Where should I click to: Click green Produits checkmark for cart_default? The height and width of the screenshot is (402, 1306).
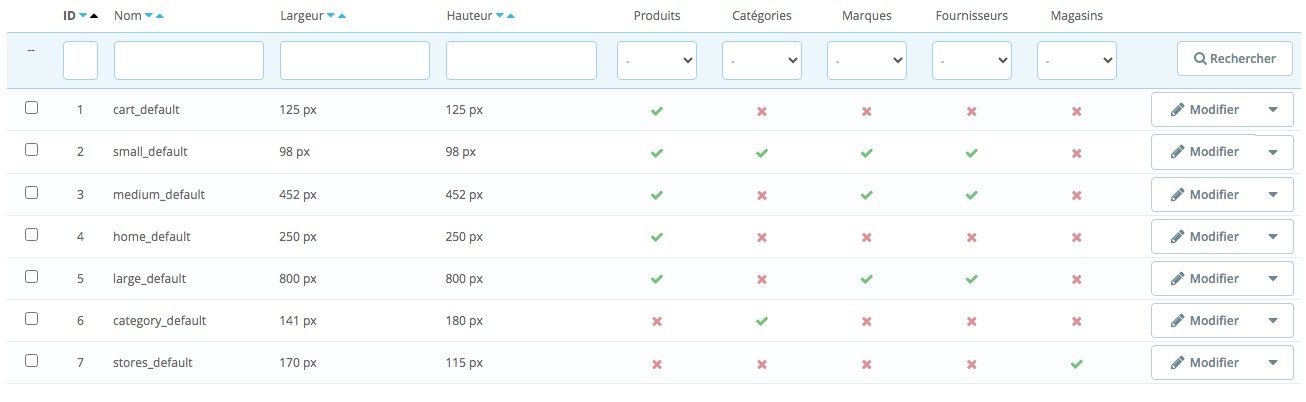656,111
